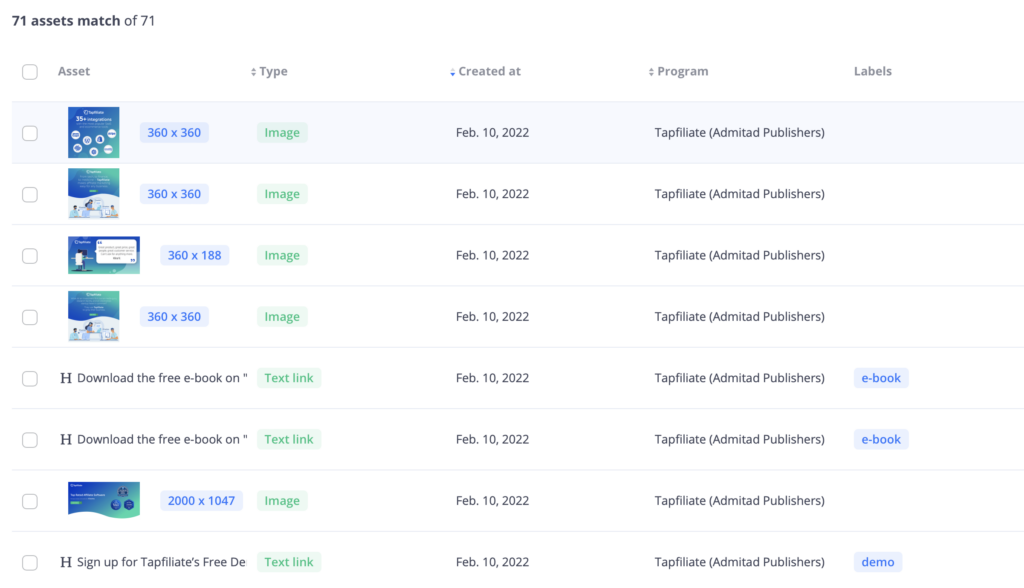Click the H icon before the first Download e-book link

point(66,378)
